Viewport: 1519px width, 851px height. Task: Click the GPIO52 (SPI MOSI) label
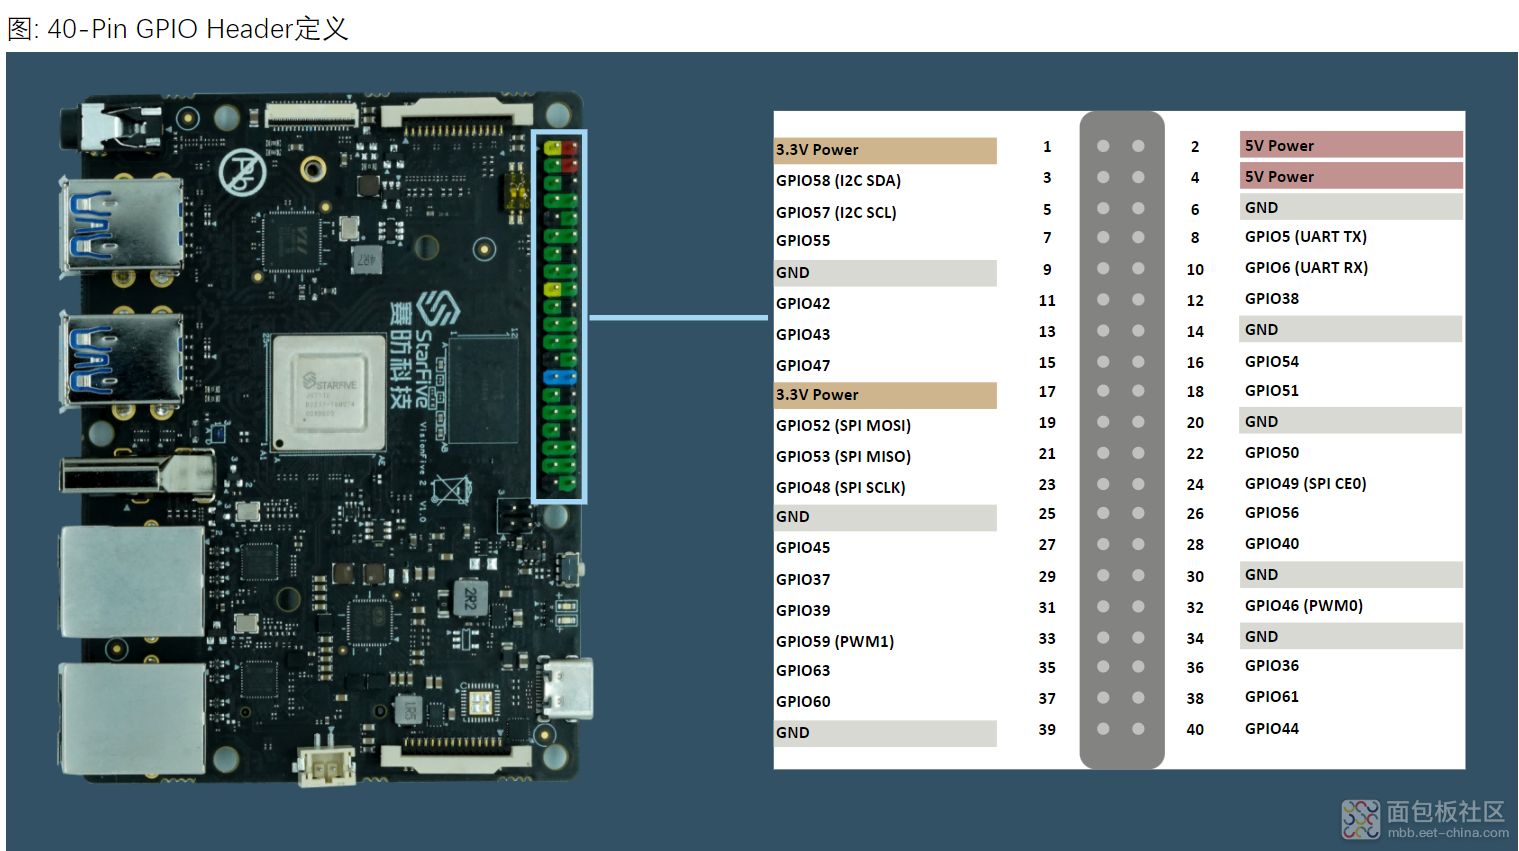point(843,426)
